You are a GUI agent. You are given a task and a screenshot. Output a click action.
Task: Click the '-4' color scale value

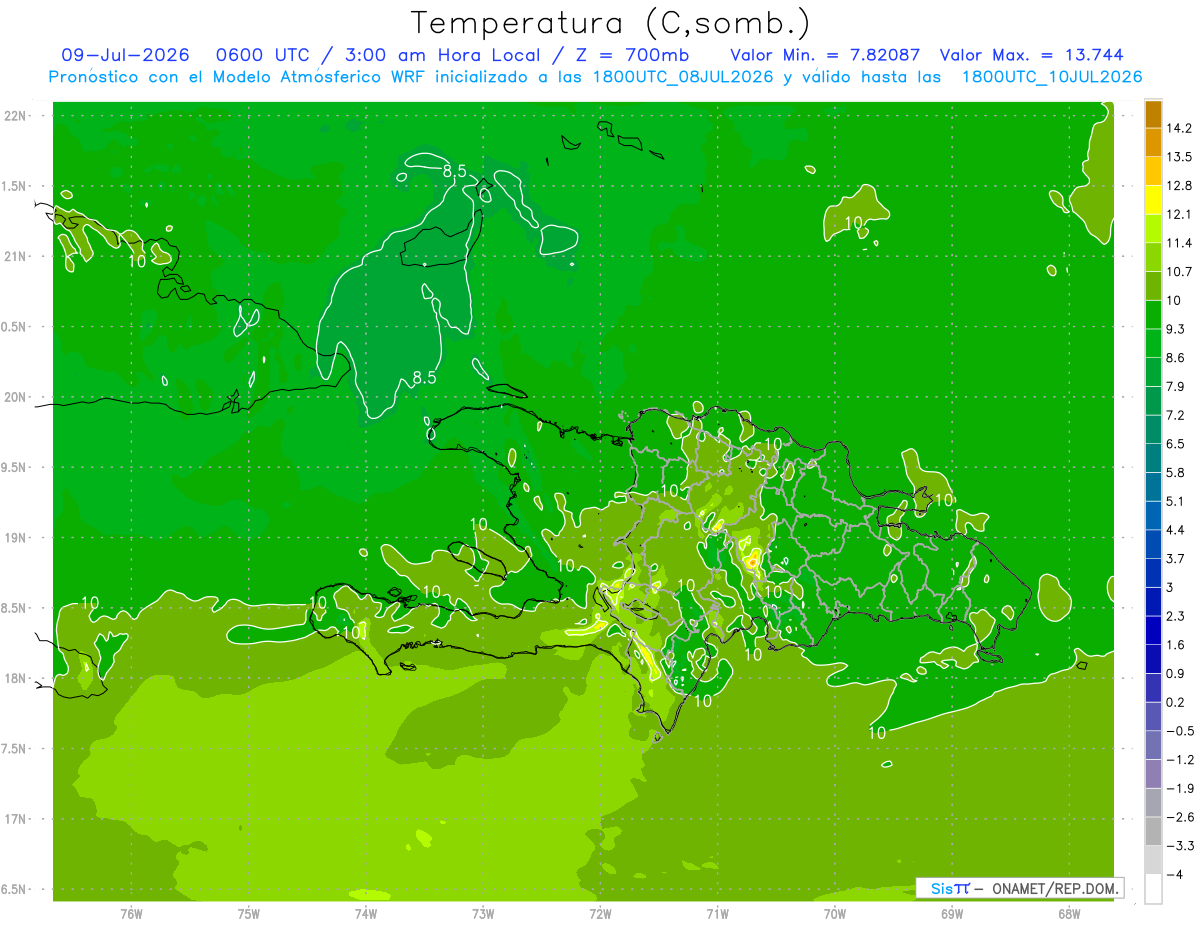pos(1174,875)
